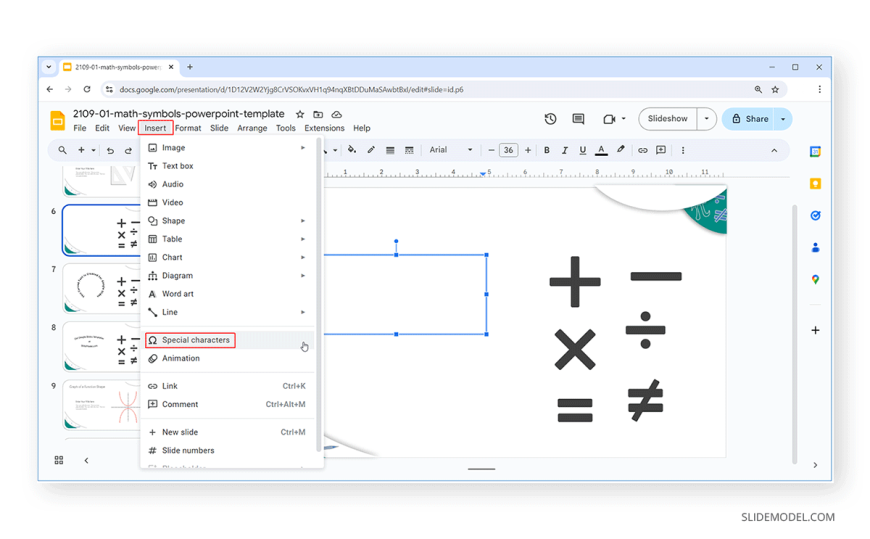Move presentation to folder icon
Screen dimensions: 870x539
(x=318, y=114)
